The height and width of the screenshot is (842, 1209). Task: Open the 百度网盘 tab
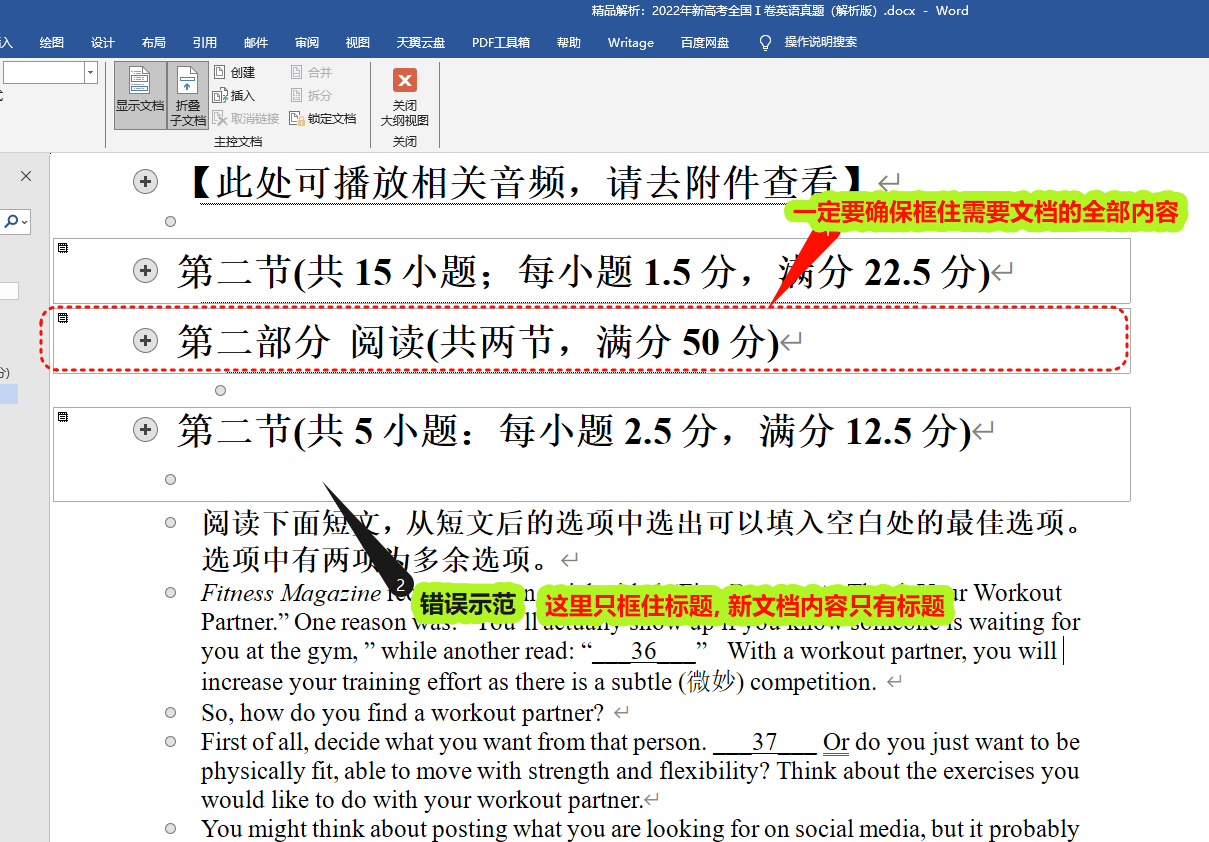click(x=705, y=42)
